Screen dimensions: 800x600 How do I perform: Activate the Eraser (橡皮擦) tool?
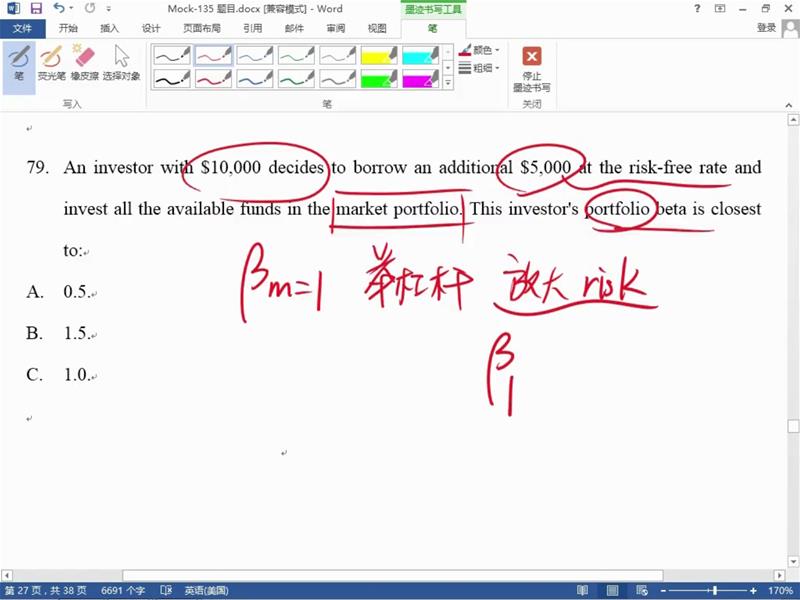84,63
